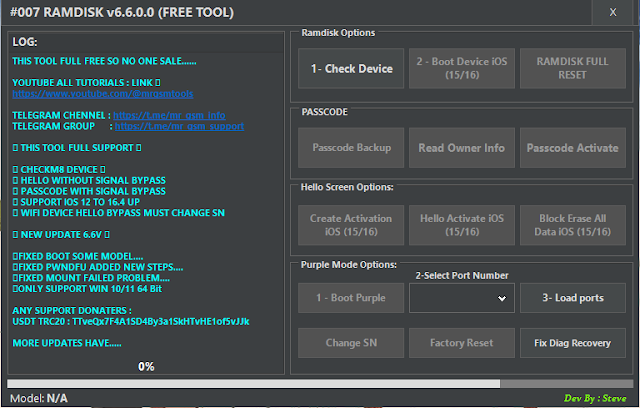Click the 1- Check Device button
The height and width of the screenshot is (408, 640).
(x=351, y=69)
